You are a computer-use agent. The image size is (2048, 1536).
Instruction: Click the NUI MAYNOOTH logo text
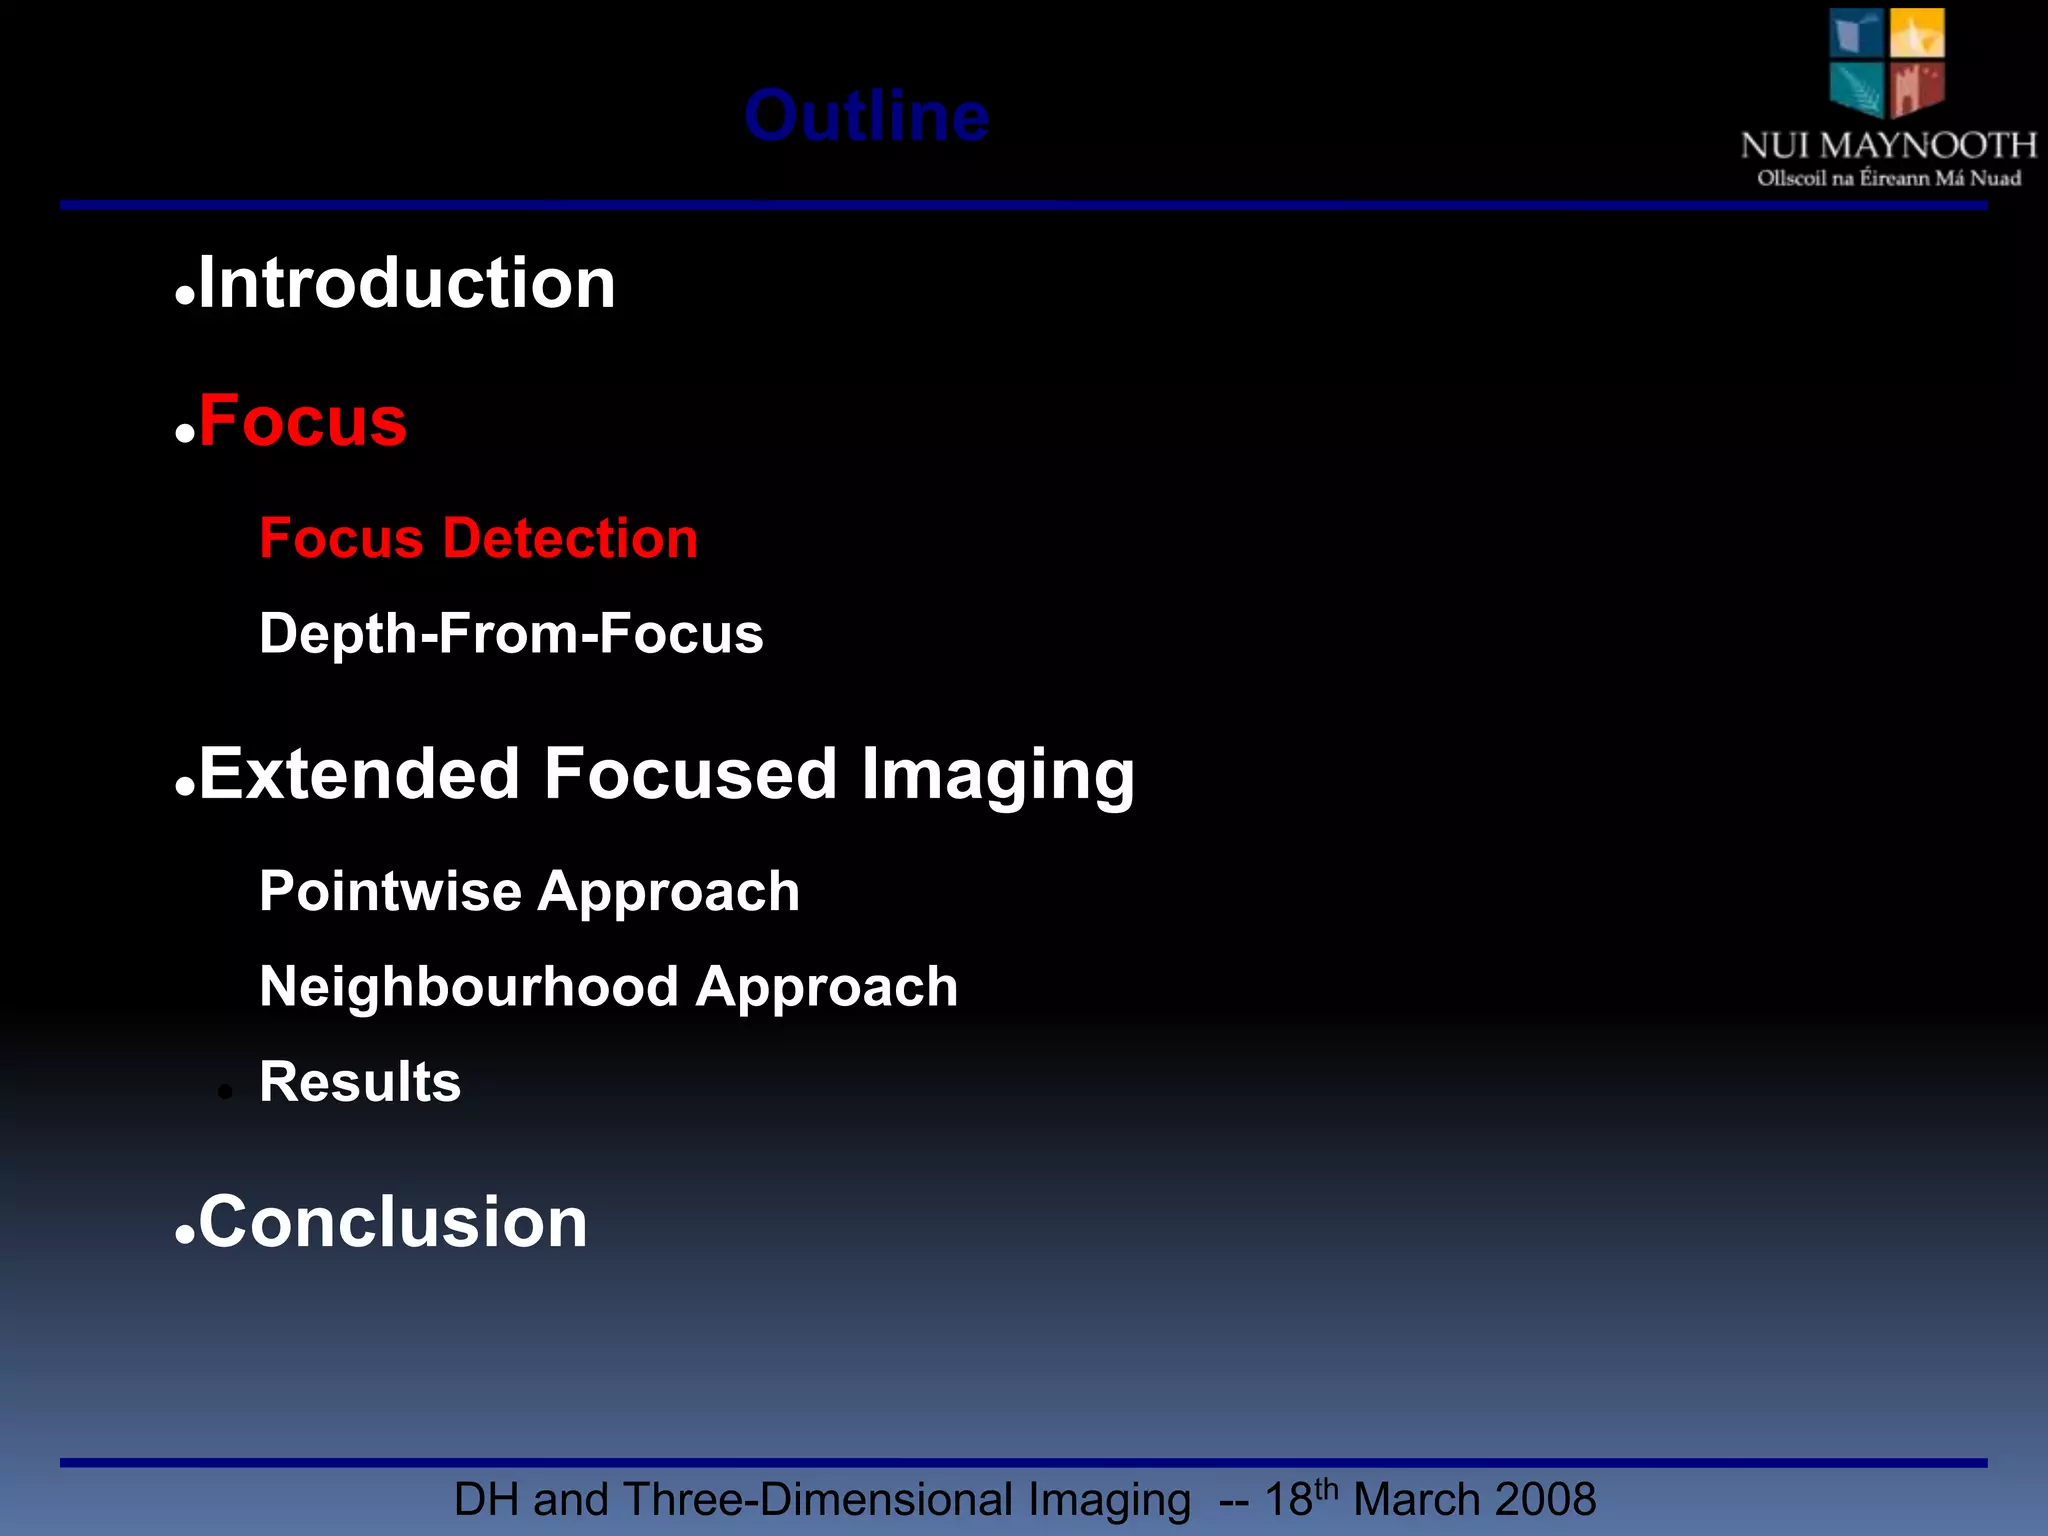[1888, 146]
